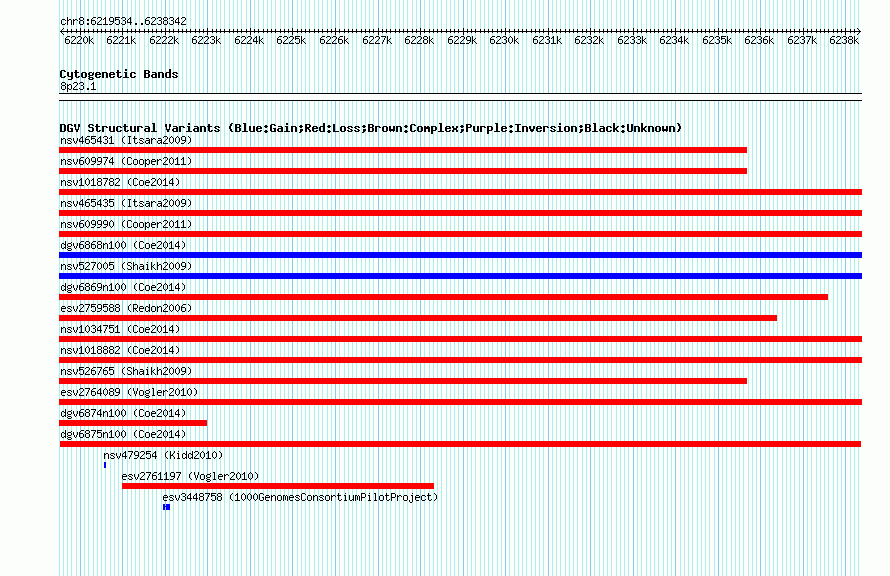Viewport: 890px width, 576px height.
Task: Click the 6225k ruler position
Action: click(291, 40)
